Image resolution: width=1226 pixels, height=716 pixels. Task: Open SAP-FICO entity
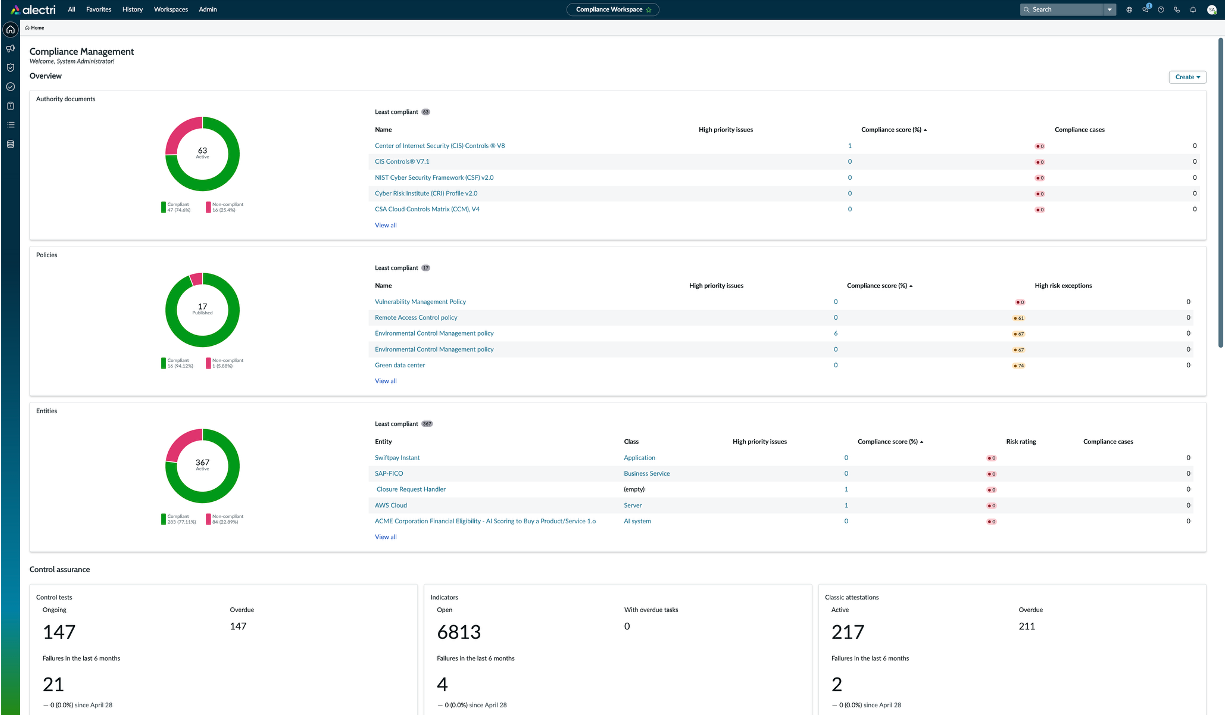pos(389,474)
